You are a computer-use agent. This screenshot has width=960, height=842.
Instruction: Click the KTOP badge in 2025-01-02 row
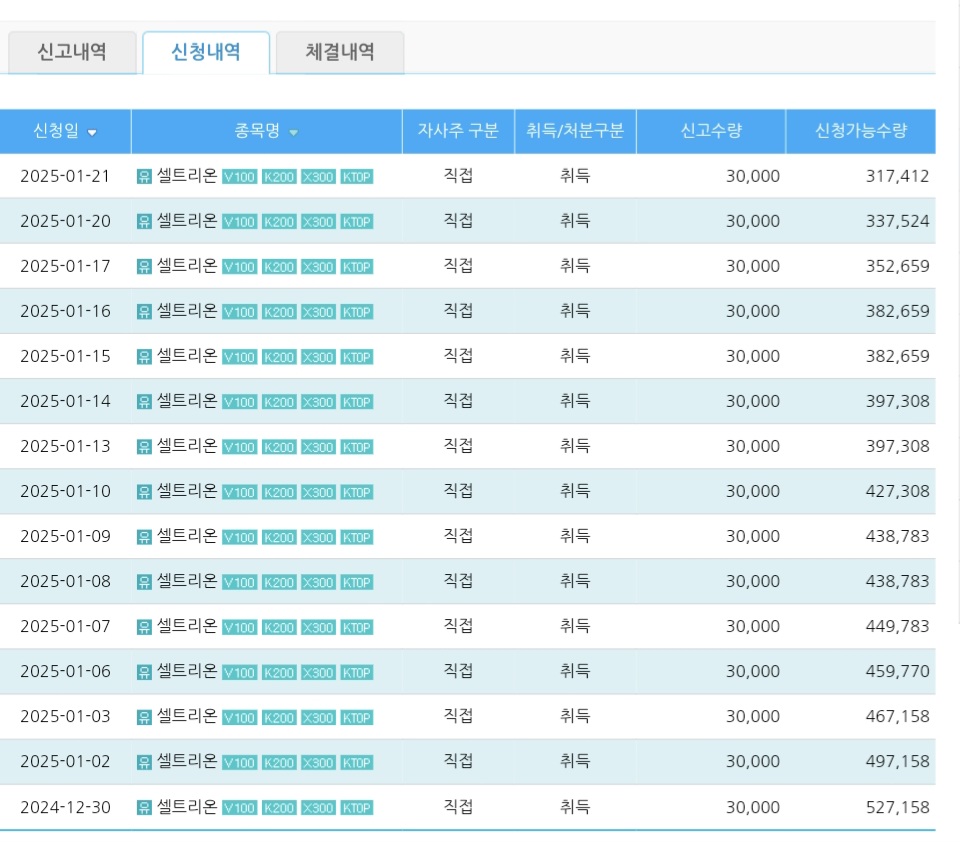click(356, 762)
